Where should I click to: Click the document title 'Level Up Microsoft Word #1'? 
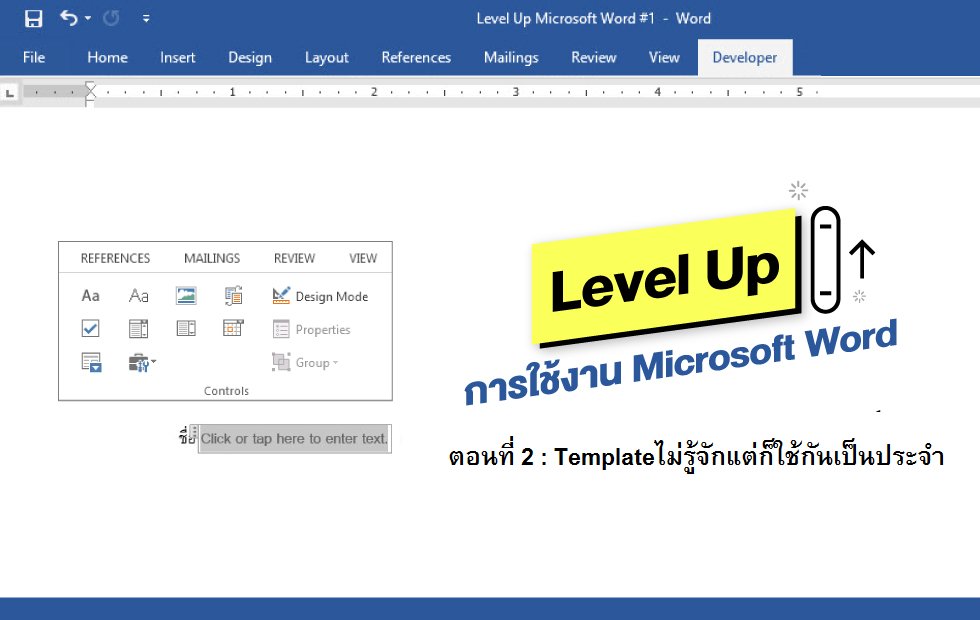[566, 18]
